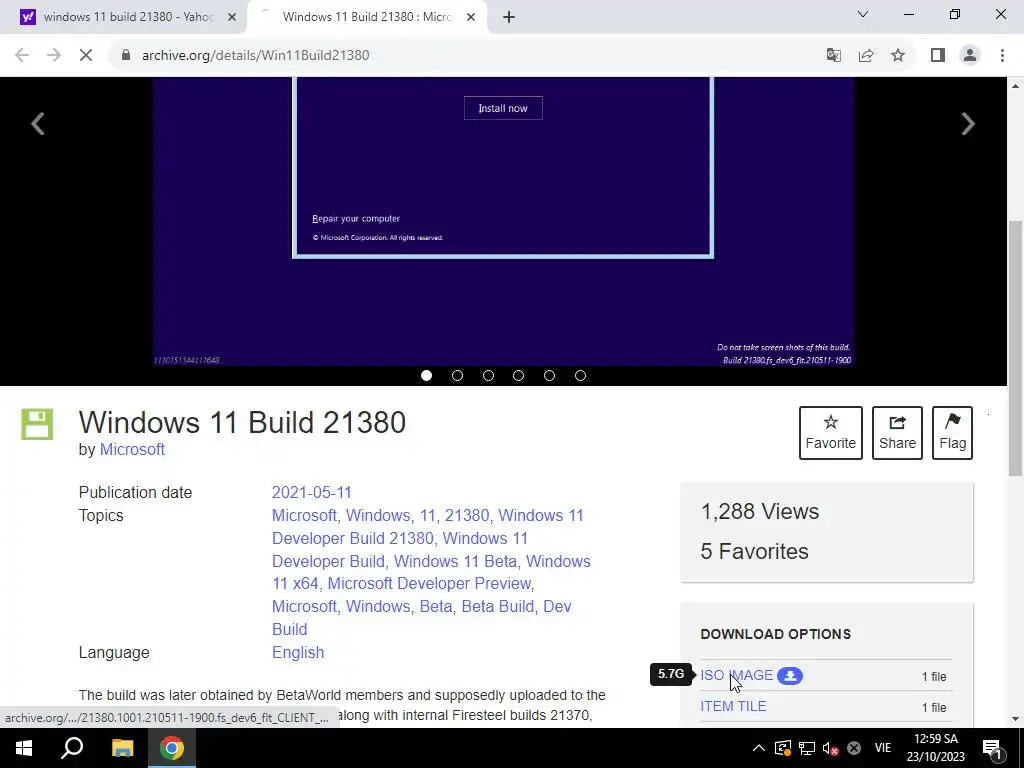The height and width of the screenshot is (768, 1024).
Task: Open Windows 11 Beta topic link
Action: coord(455,561)
